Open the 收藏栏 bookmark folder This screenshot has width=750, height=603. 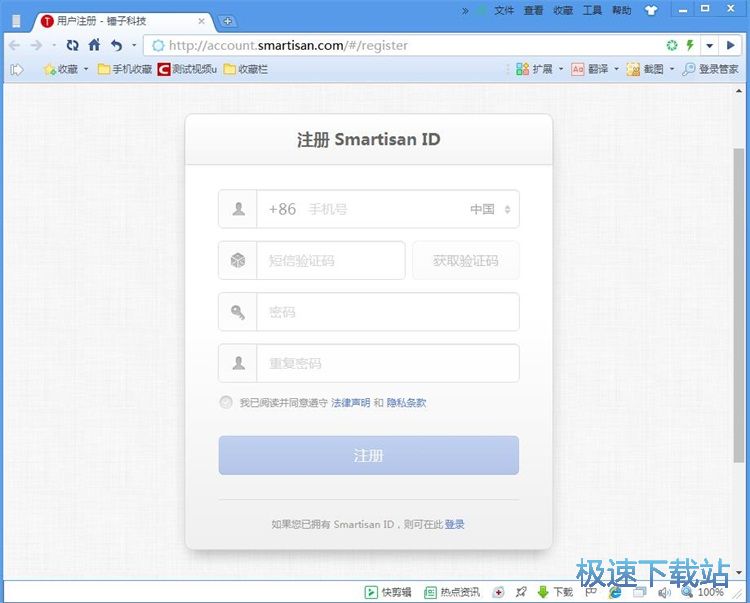pos(246,70)
